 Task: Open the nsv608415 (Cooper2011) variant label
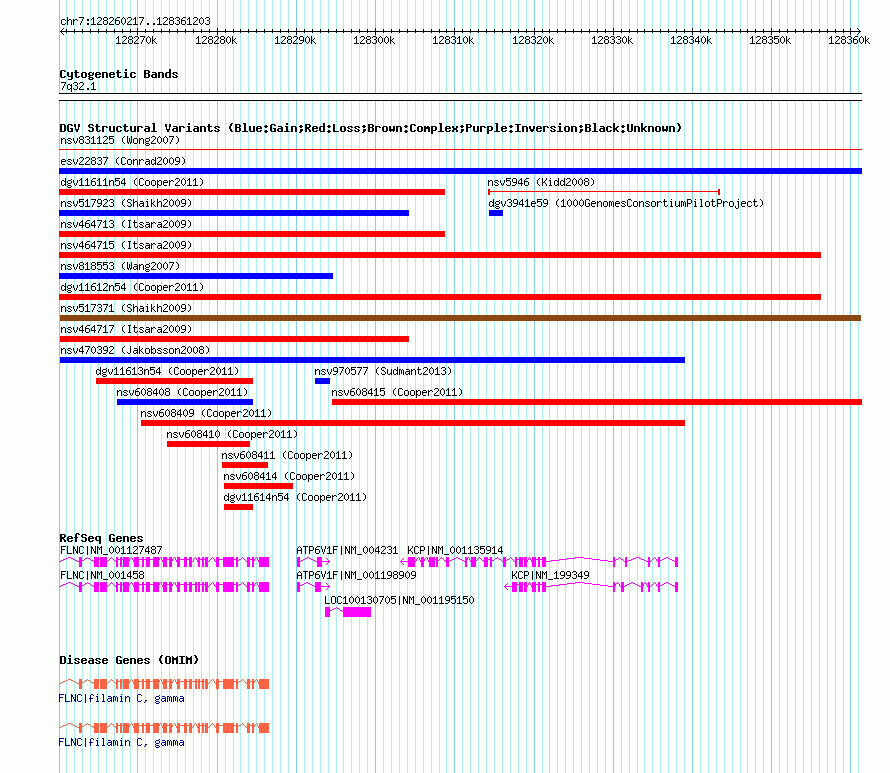tap(397, 392)
